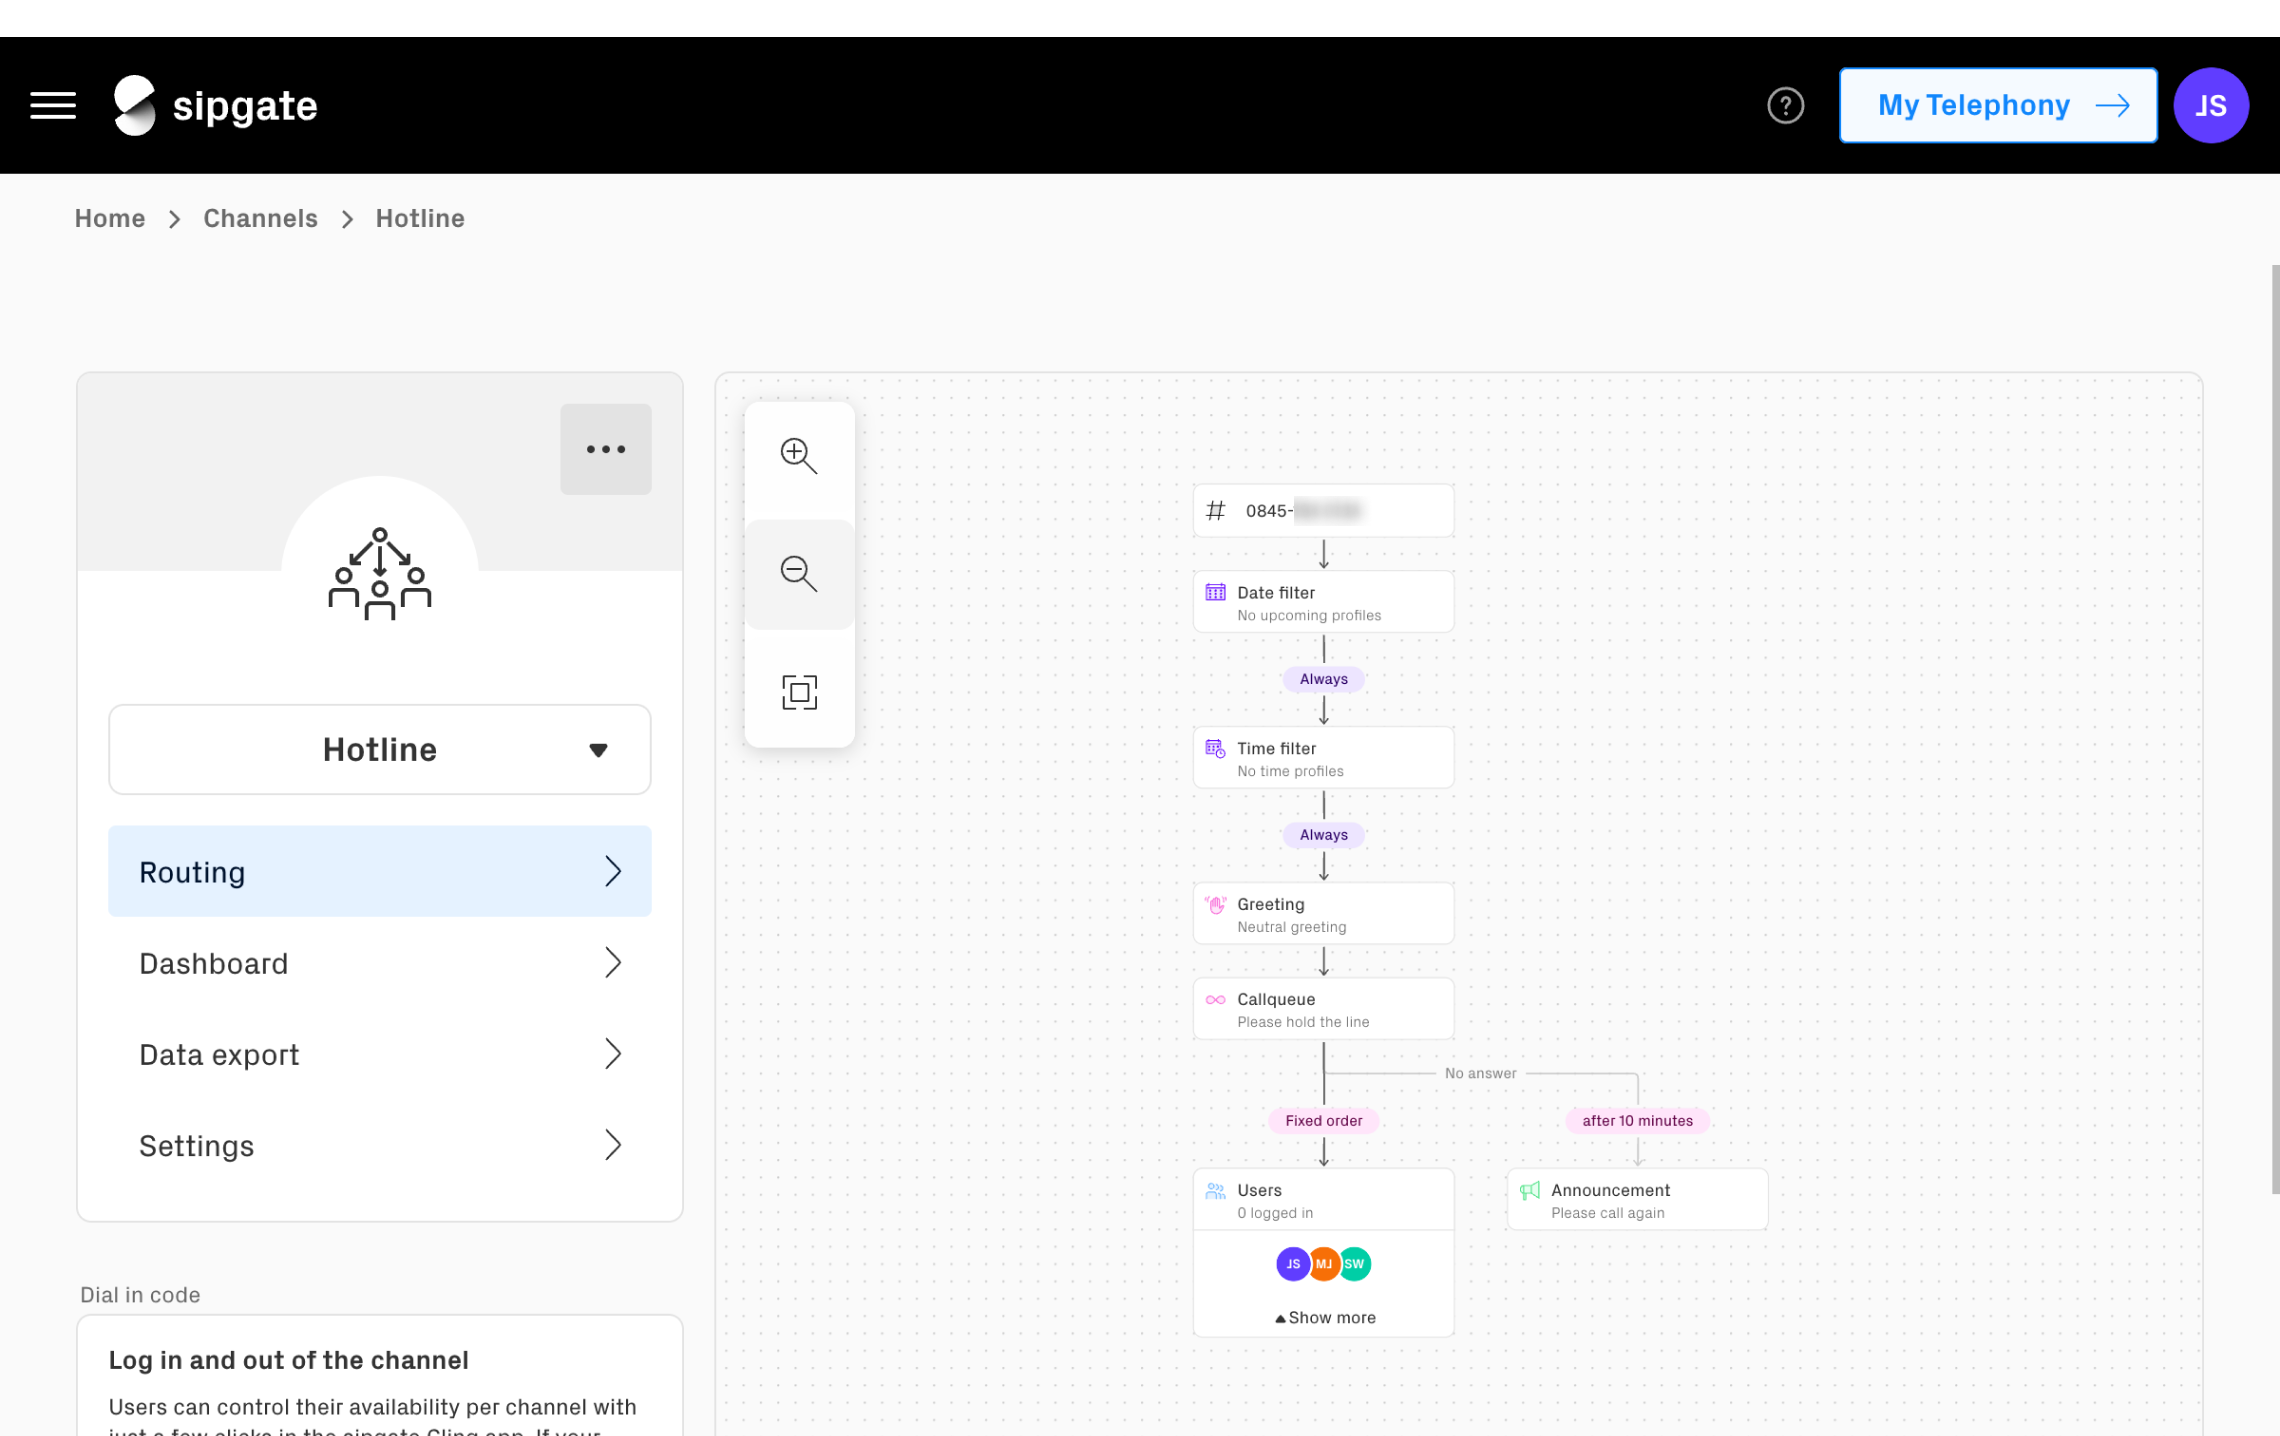Click the SW user avatar
Image resolution: width=2280 pixels, height=1436 pixels.
tap(1354, 1264)
